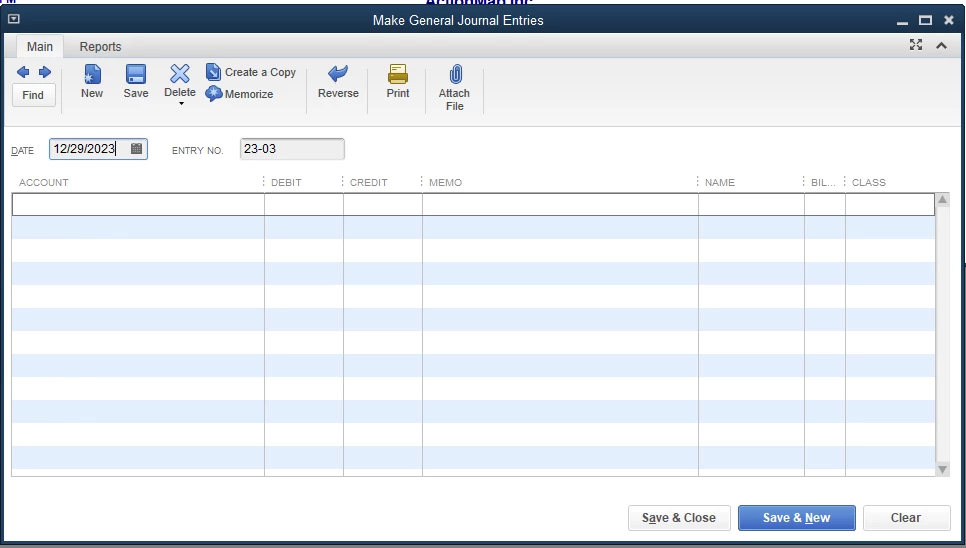This screenshot has height=548, width=966.
Task: Collapse the ribbon with the chevron
Action: [x=941, y=46]
